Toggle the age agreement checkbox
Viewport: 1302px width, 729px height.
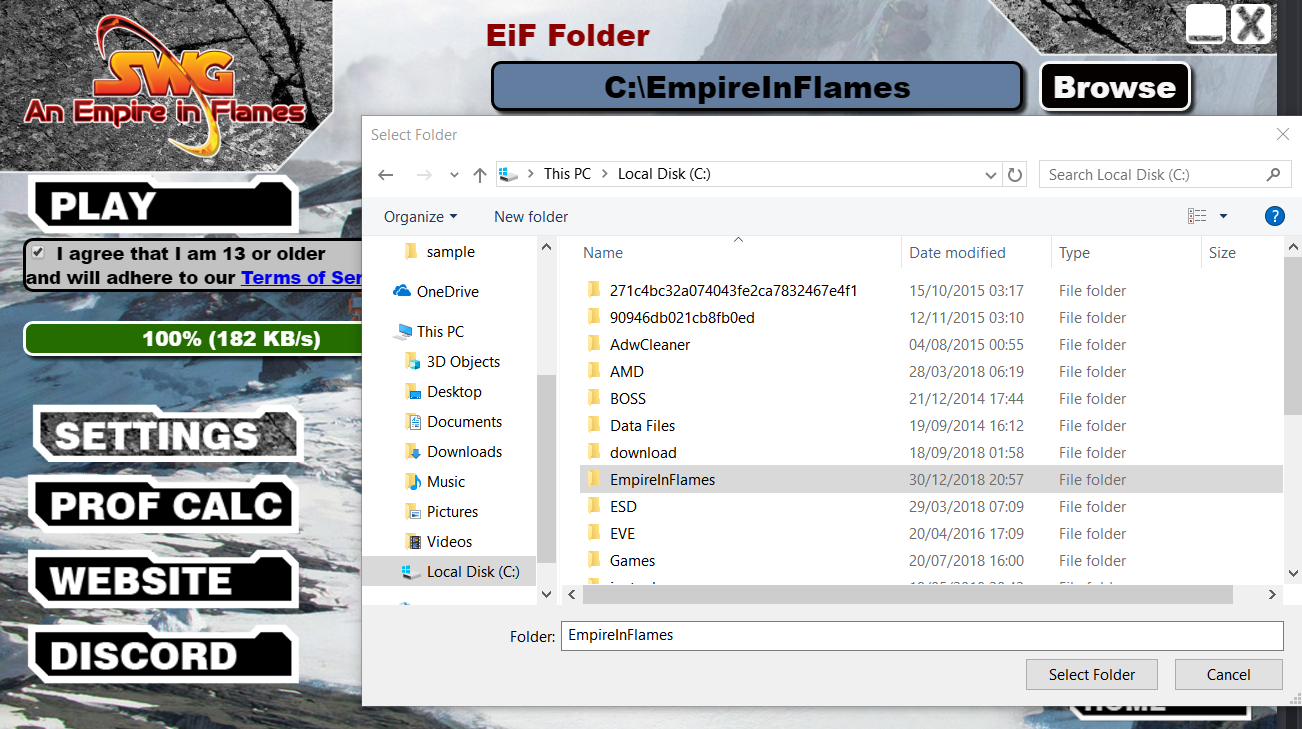(38, 252)
